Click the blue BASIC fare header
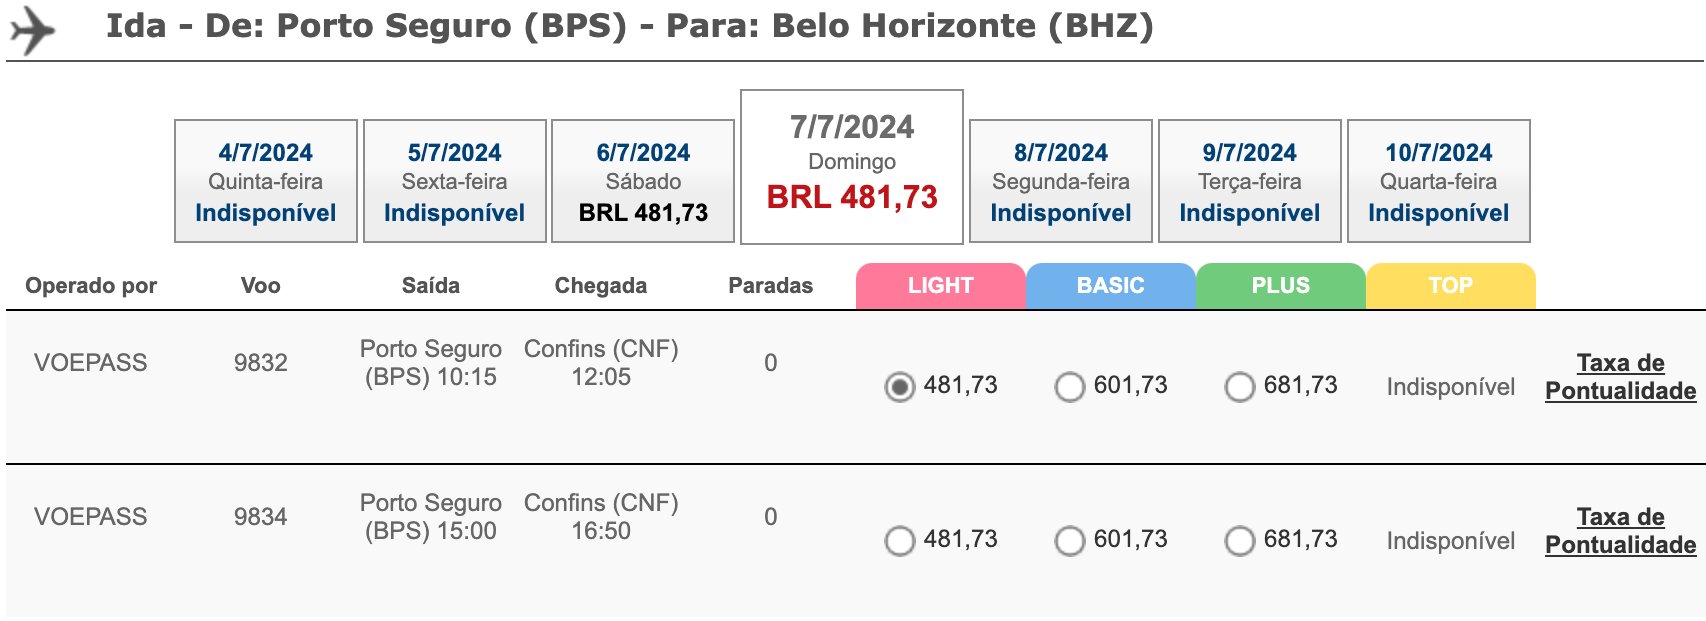The image size is (1706, 621). click(1111, 286)
